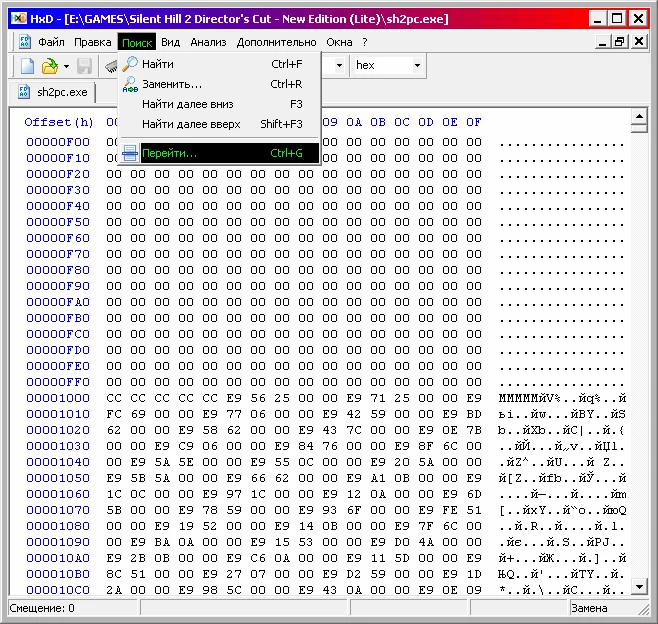
Task: Click the document icon left of menu bar
Action: [24, 42]
